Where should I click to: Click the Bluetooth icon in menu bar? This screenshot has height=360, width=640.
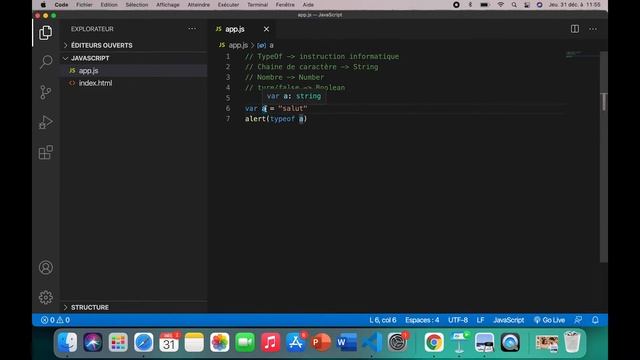(470, 5)
